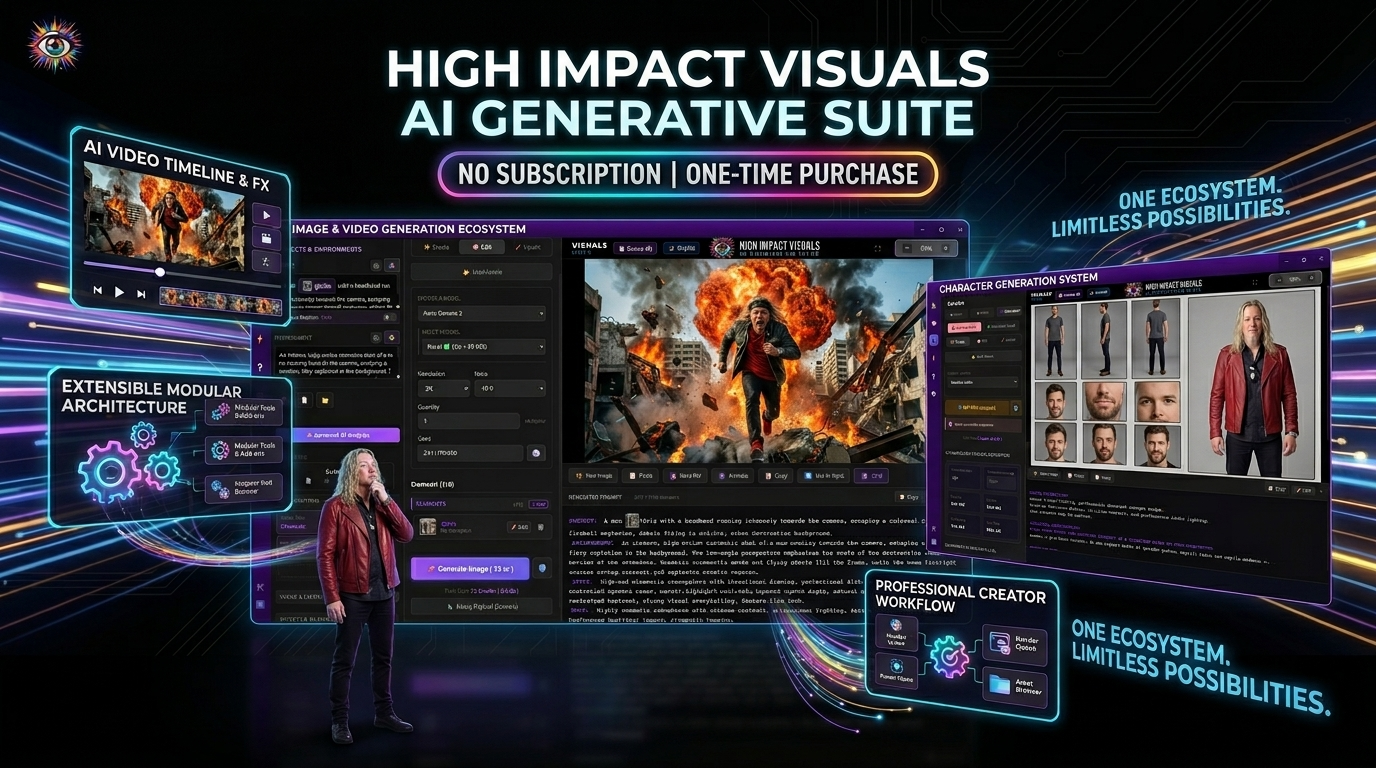Click the zoom control in the Character window header

[x=1295, y=278]
